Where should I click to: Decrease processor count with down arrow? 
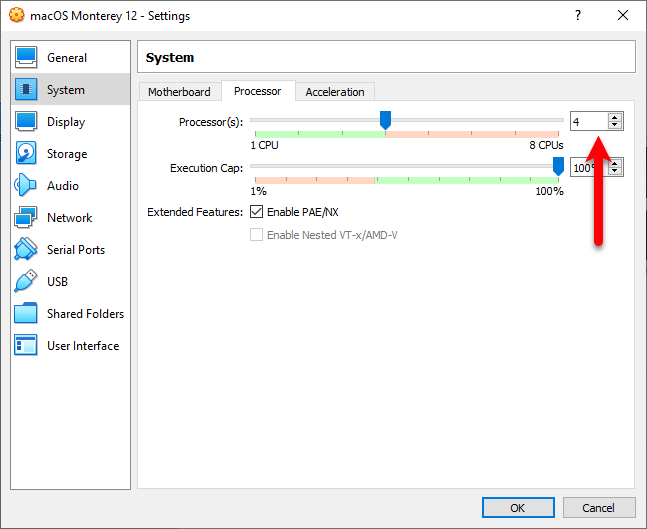(615, 125)
